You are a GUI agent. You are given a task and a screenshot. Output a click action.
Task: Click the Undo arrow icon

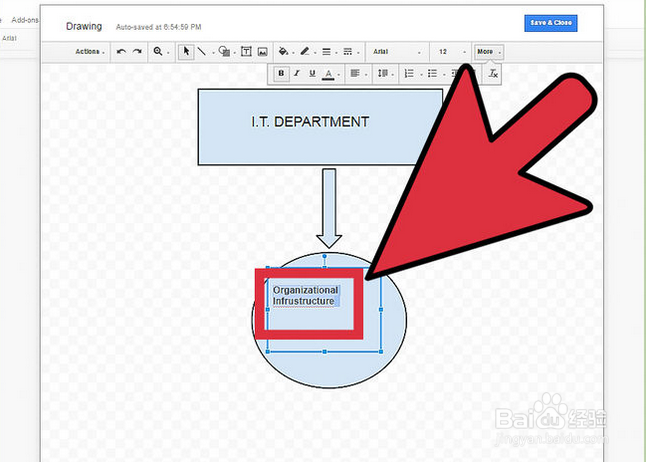coord(121,52)
